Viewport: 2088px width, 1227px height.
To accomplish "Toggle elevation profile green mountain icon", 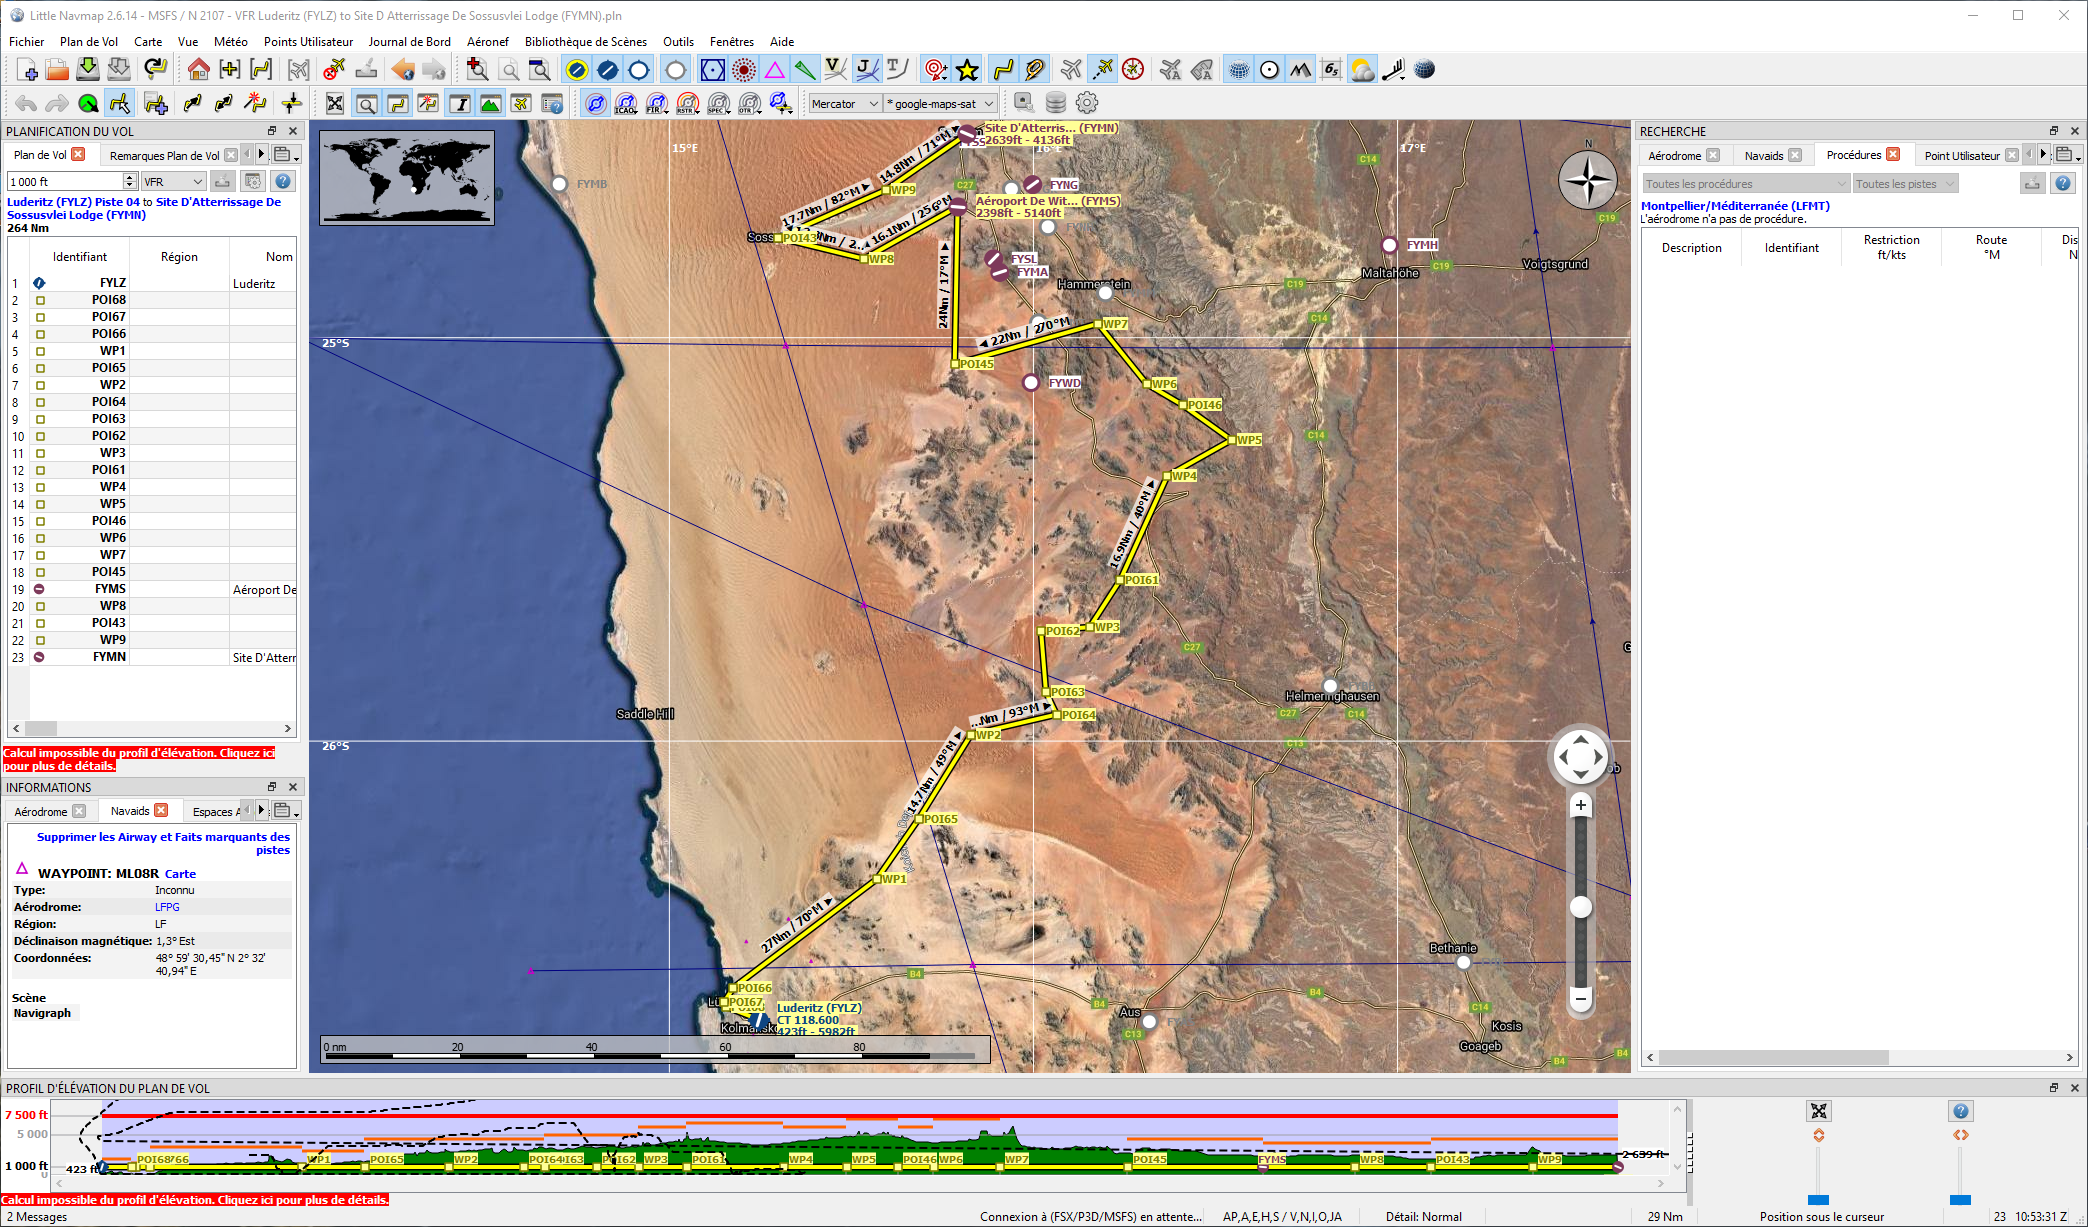I will pos(490,103).
